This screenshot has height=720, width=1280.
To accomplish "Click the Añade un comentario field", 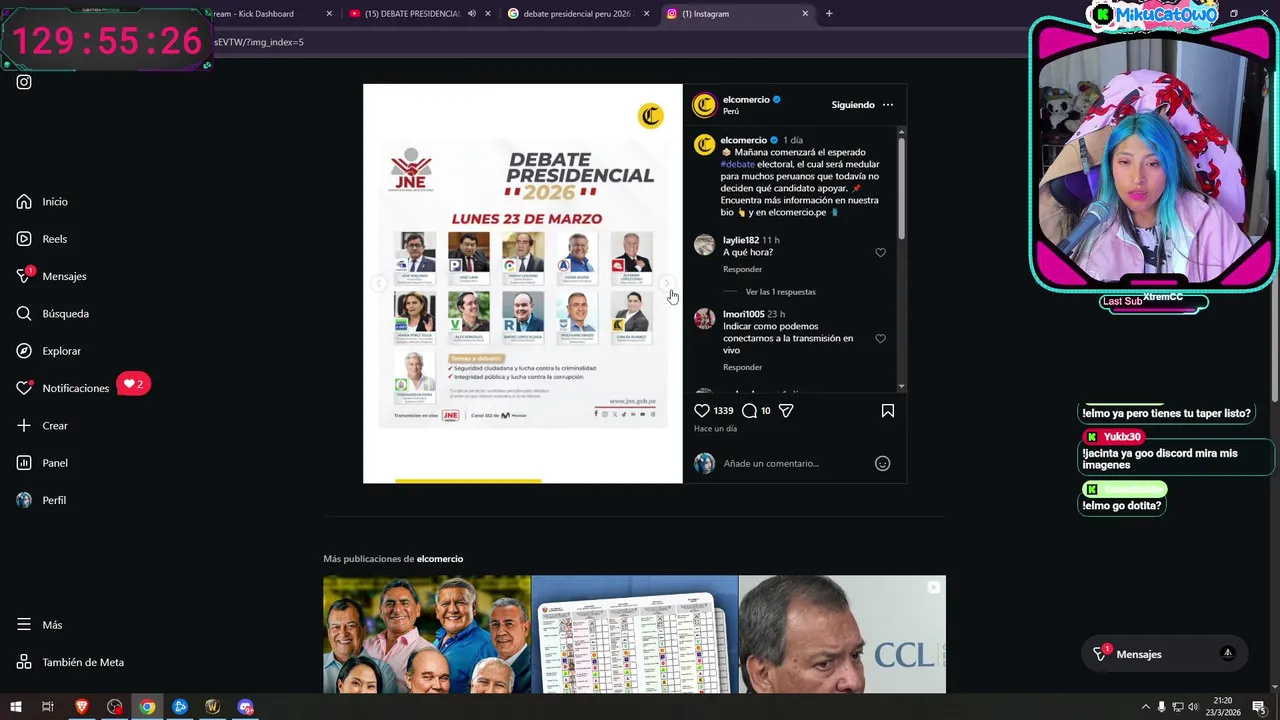I will click(x=795, y=463).
